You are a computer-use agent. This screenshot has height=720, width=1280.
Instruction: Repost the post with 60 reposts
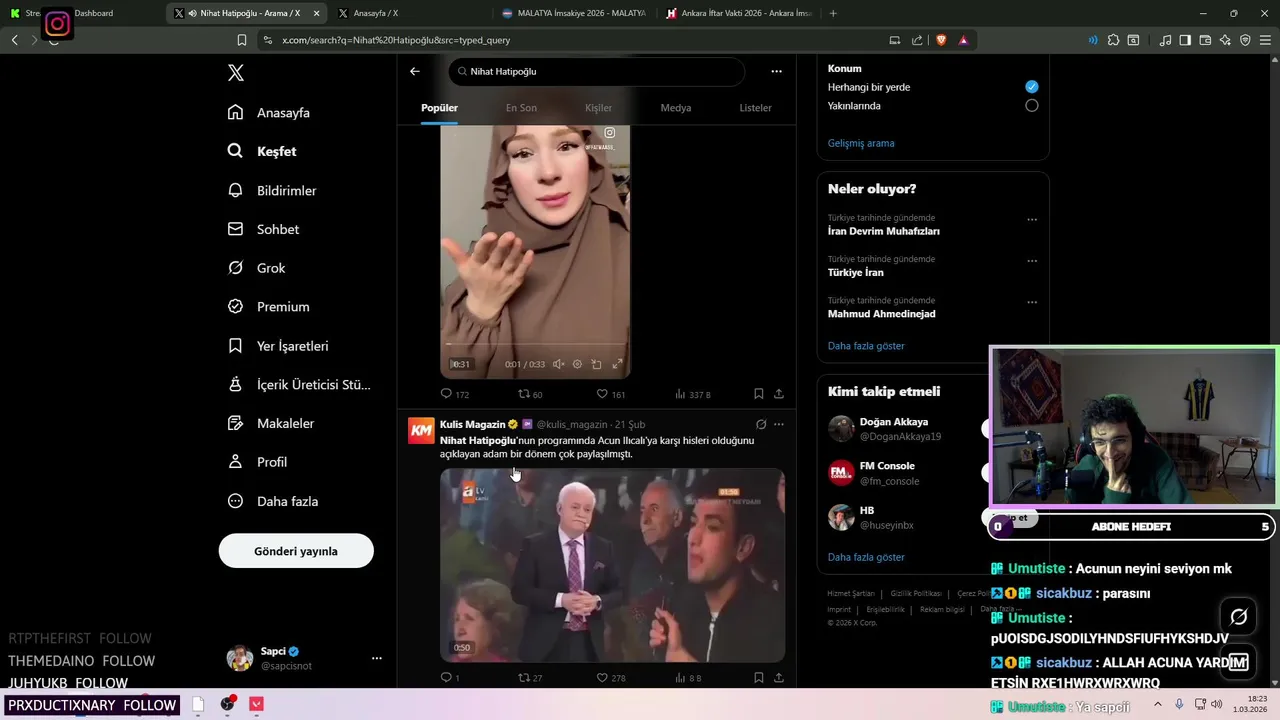pos(530,394)
